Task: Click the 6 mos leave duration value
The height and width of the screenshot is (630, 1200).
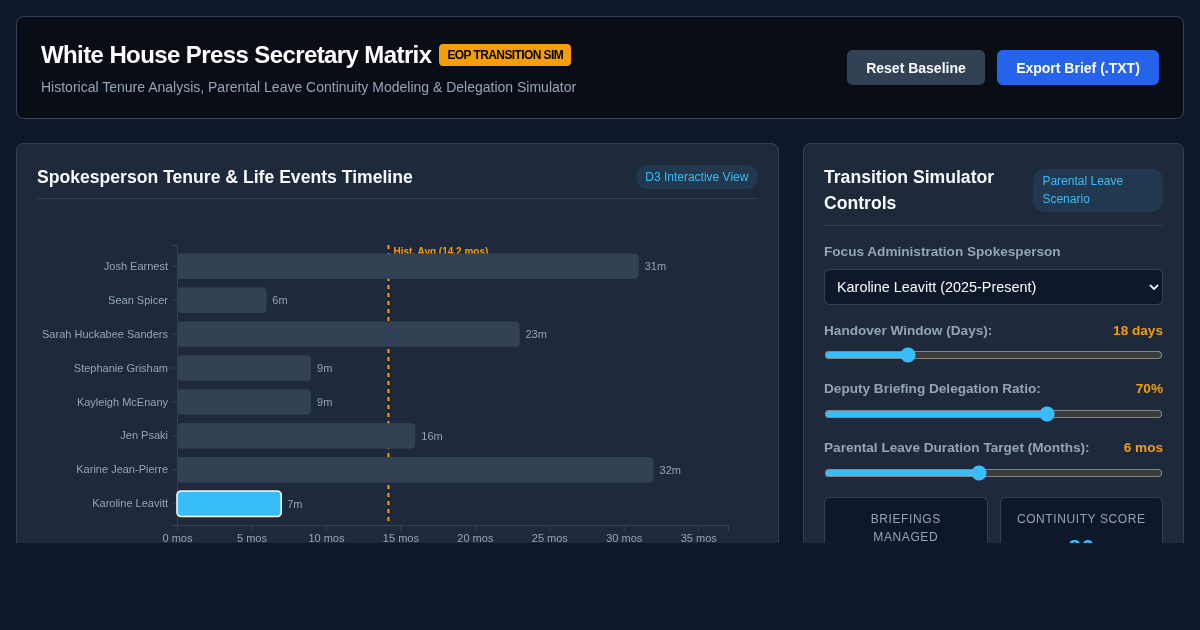Action: click(1143, 448)
